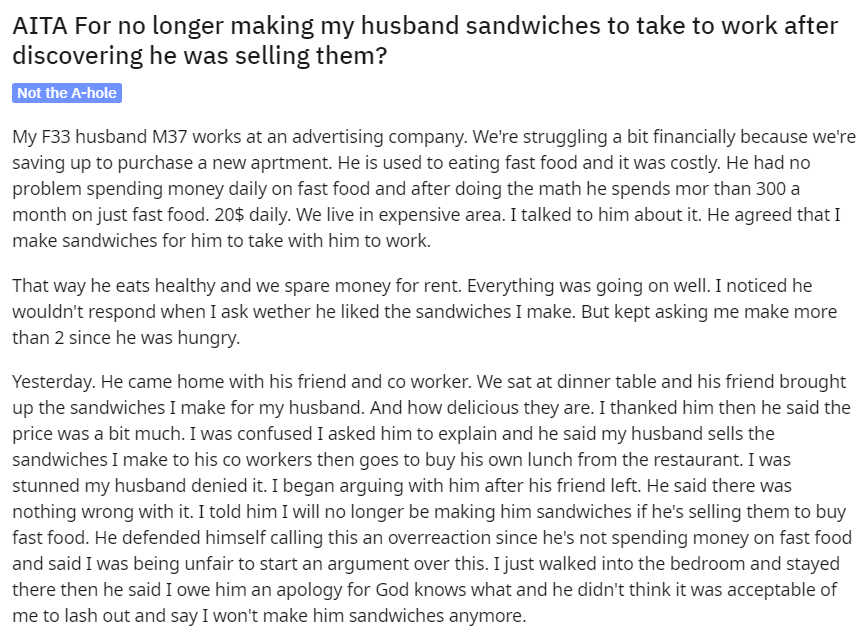Click the line 'than 2 since he was hungry.'
Viewport: 868px width, 633px height.
pyautogui.click(x=126, y=338)
